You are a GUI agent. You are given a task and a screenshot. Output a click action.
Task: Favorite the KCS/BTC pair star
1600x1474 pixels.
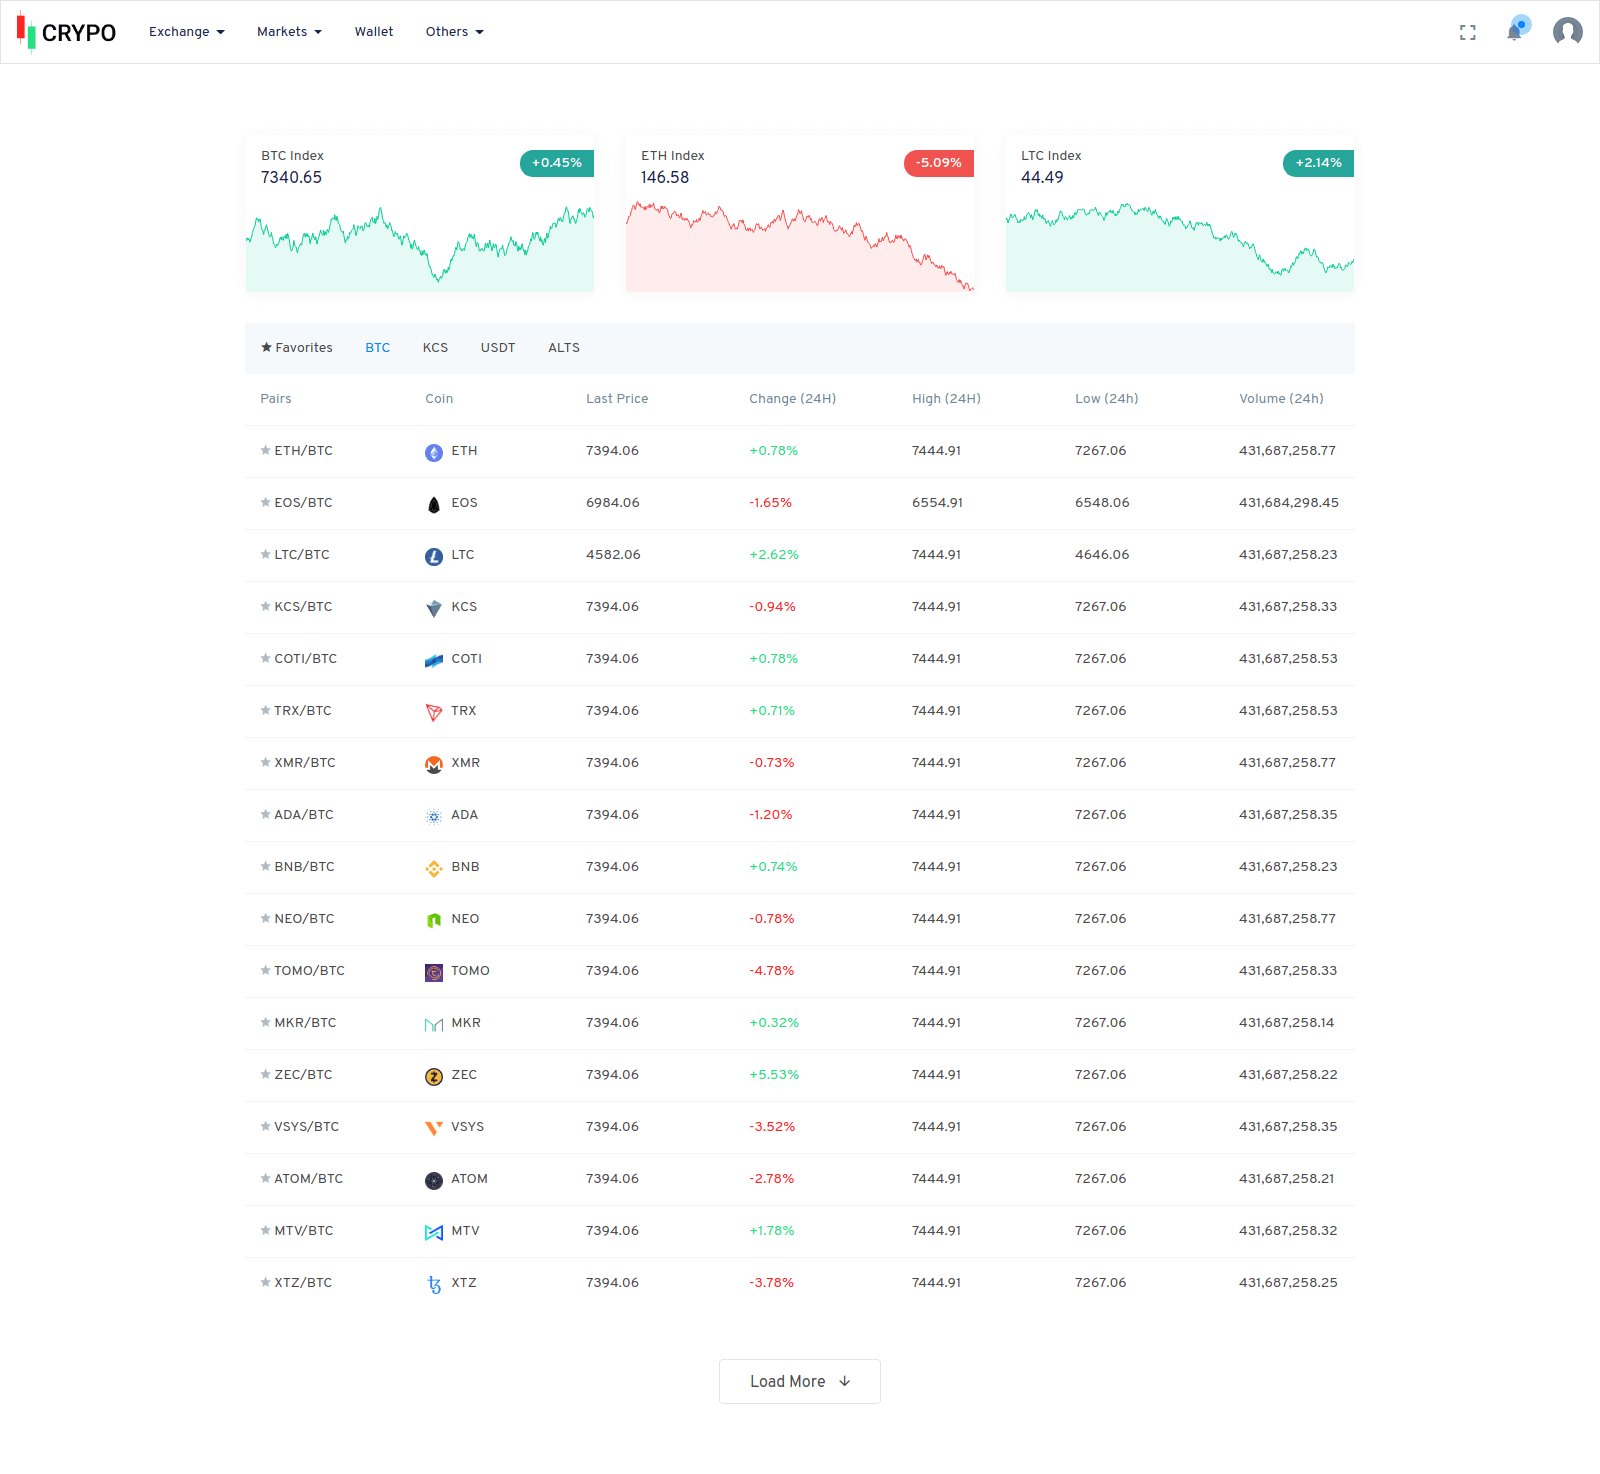pyautogui.click(x=266, y=606)
